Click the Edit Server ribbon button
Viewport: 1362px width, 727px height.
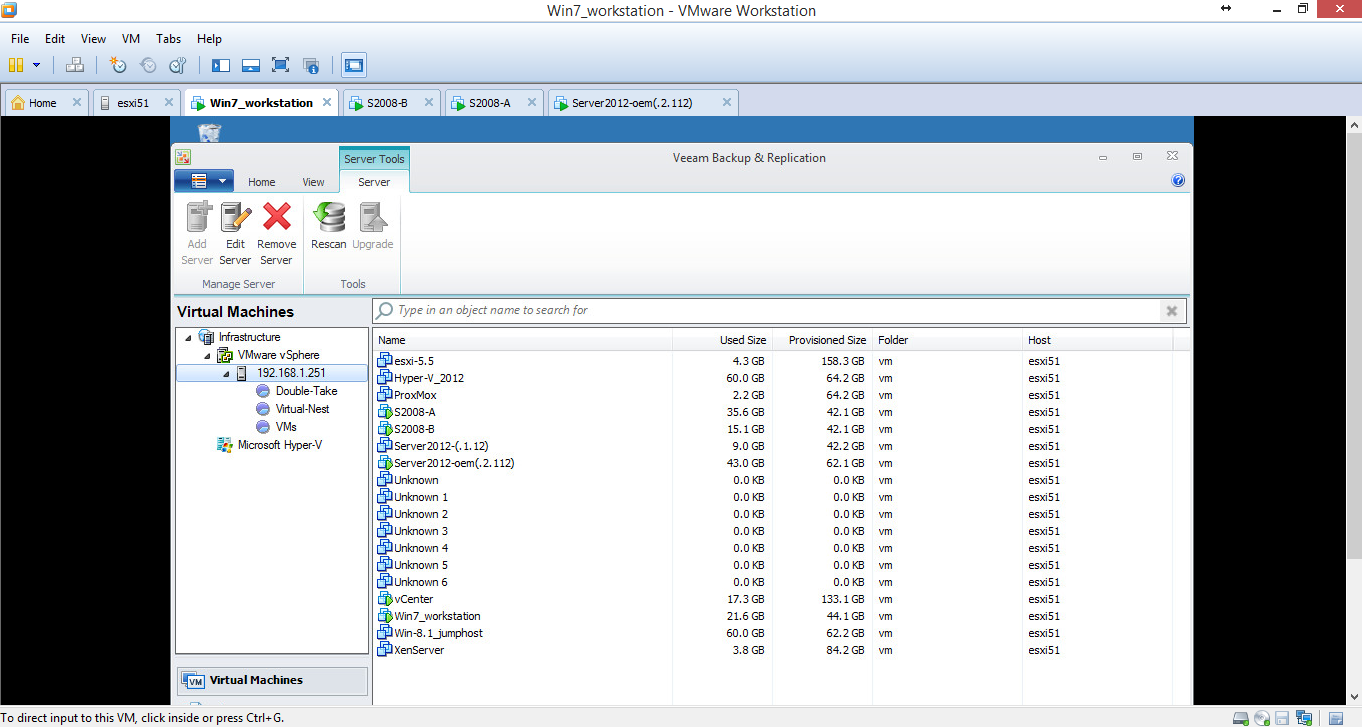pos(236,233)
